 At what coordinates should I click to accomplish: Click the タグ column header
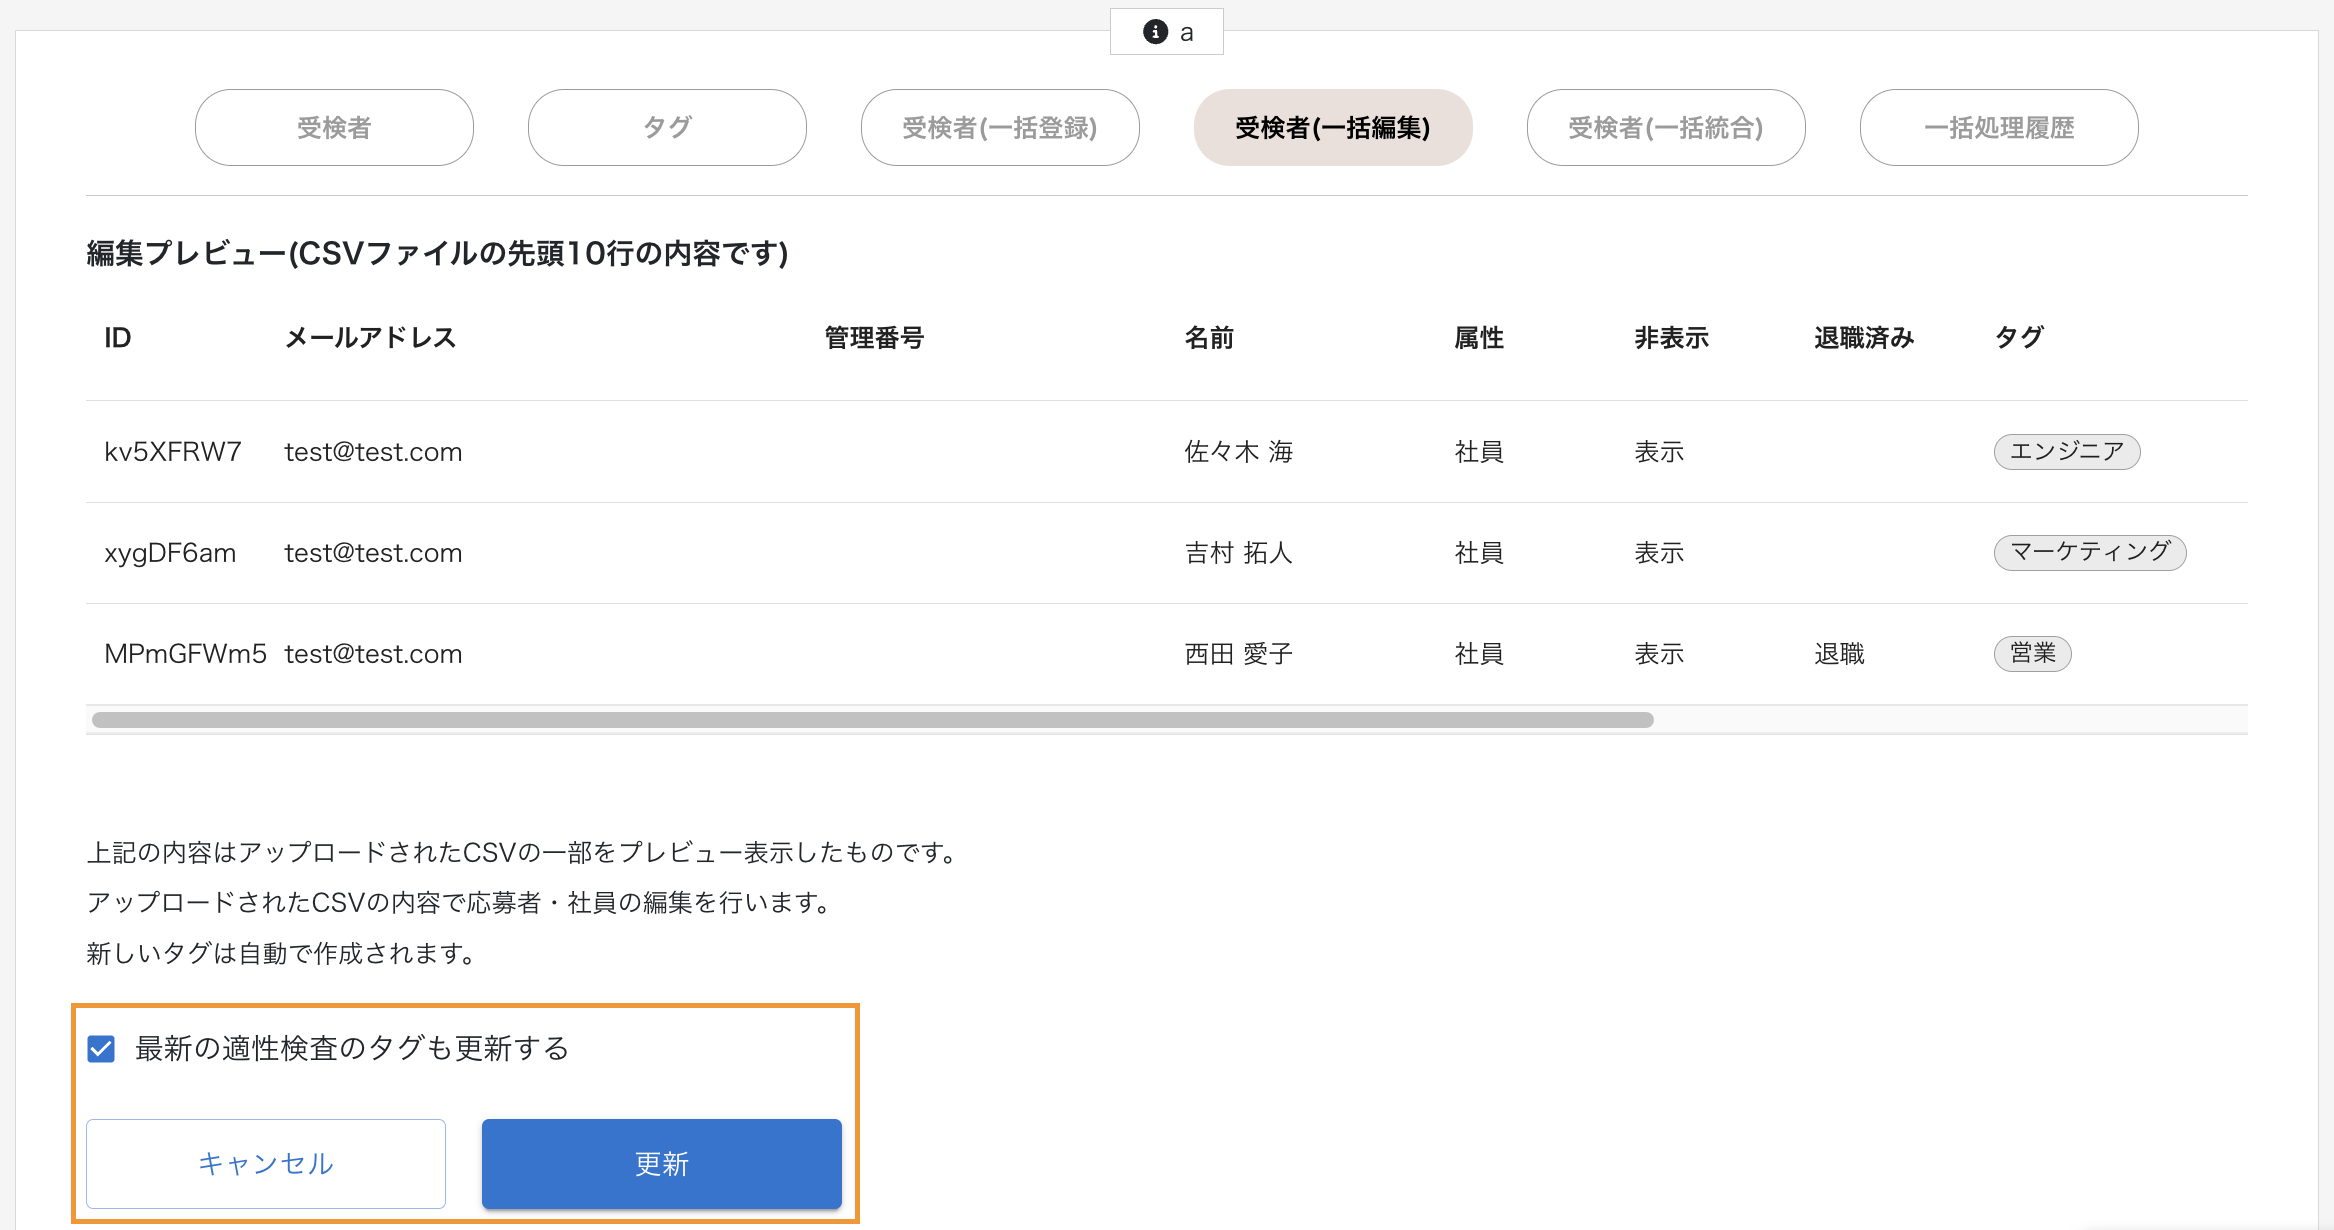pyautogui.click(x=2018, y=338)
